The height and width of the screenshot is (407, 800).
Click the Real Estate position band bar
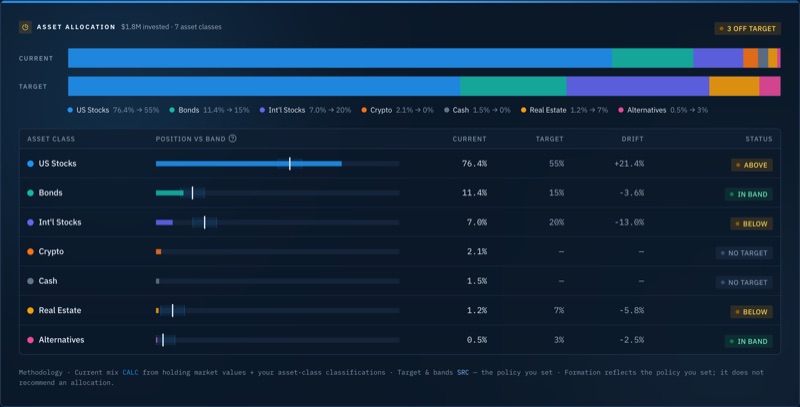click(x=278, y=310)
